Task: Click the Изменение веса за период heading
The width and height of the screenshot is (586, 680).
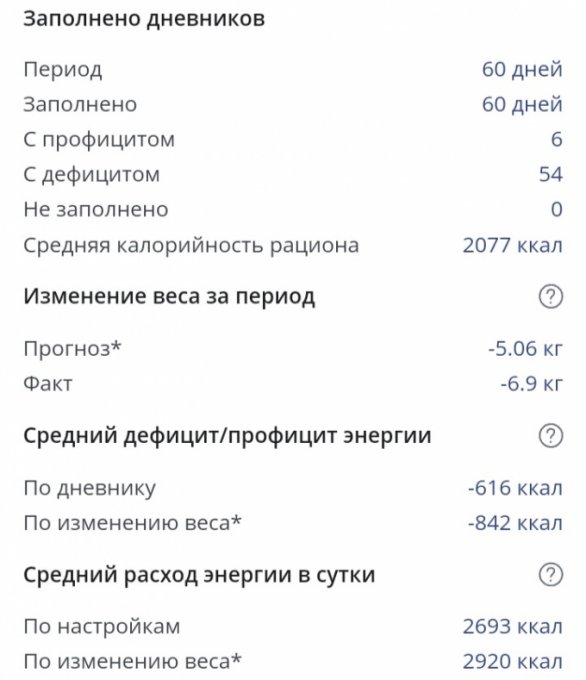Action: click(x=169, y=297)
